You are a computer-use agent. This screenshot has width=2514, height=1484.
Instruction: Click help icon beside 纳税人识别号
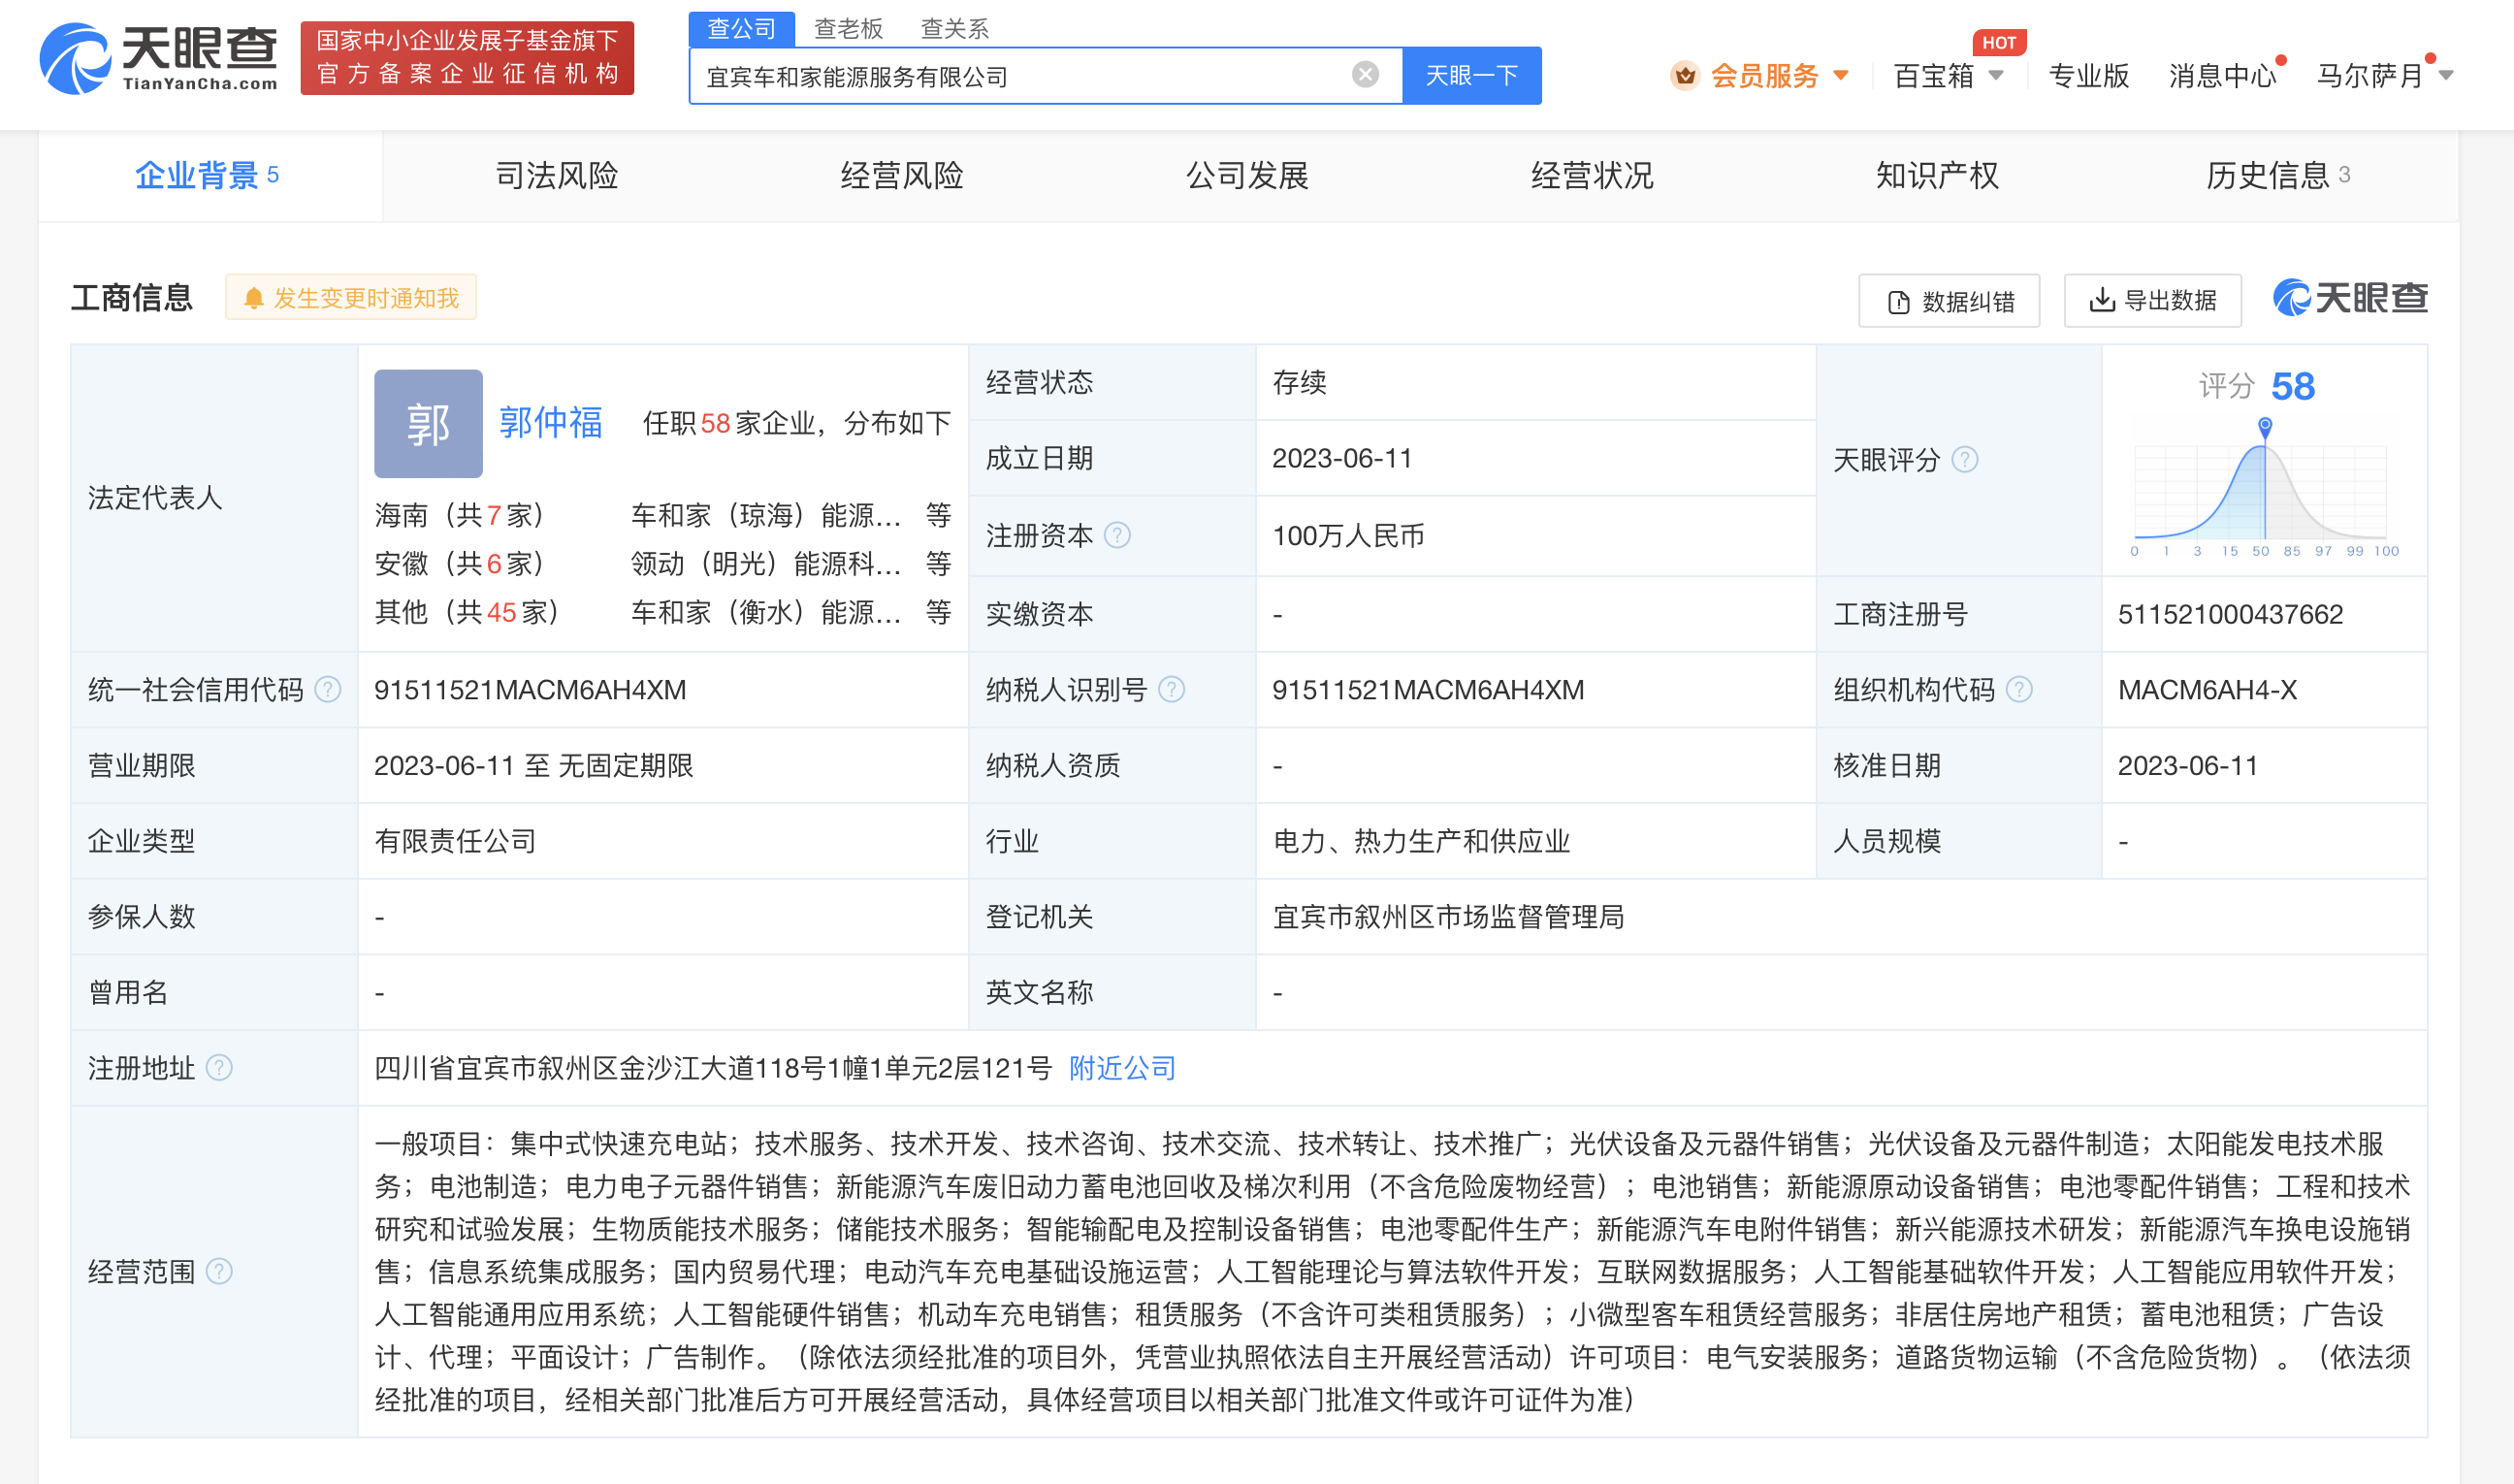(x=1172, y=689)
